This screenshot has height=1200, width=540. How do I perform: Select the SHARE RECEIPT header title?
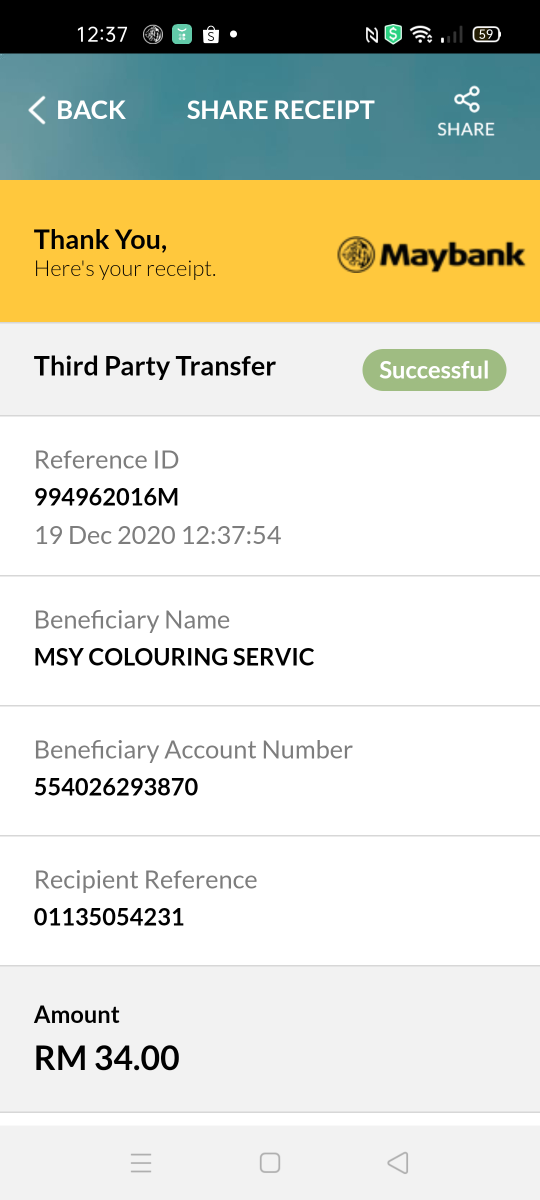(x=281, y=110)
